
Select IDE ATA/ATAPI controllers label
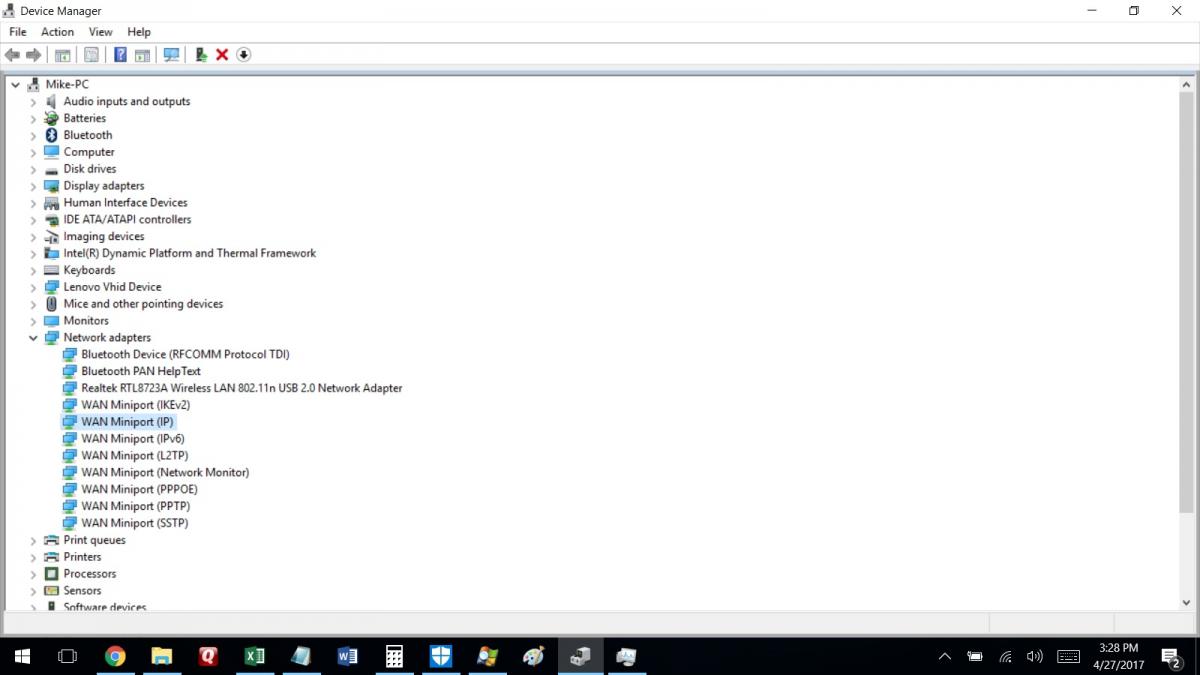point(127,220)
